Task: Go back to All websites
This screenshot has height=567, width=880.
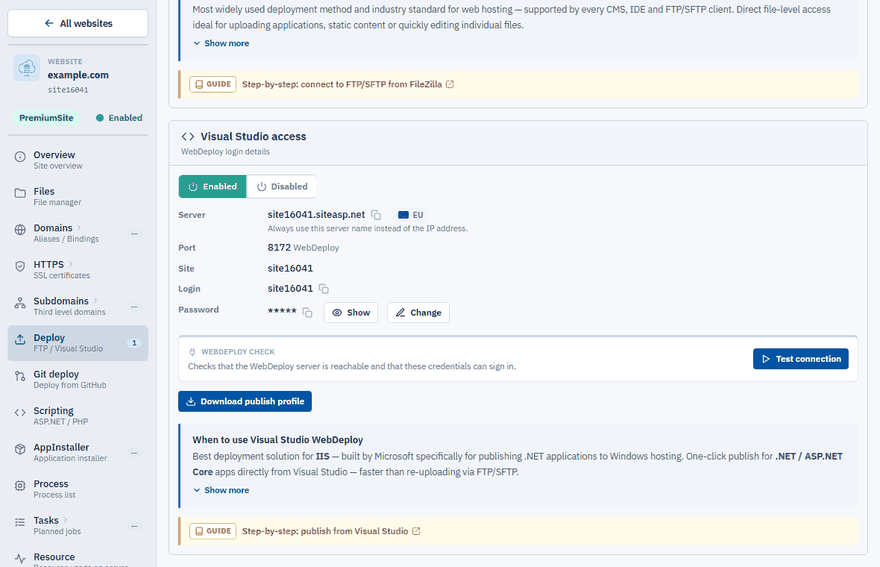Action: tap(77, 23)
